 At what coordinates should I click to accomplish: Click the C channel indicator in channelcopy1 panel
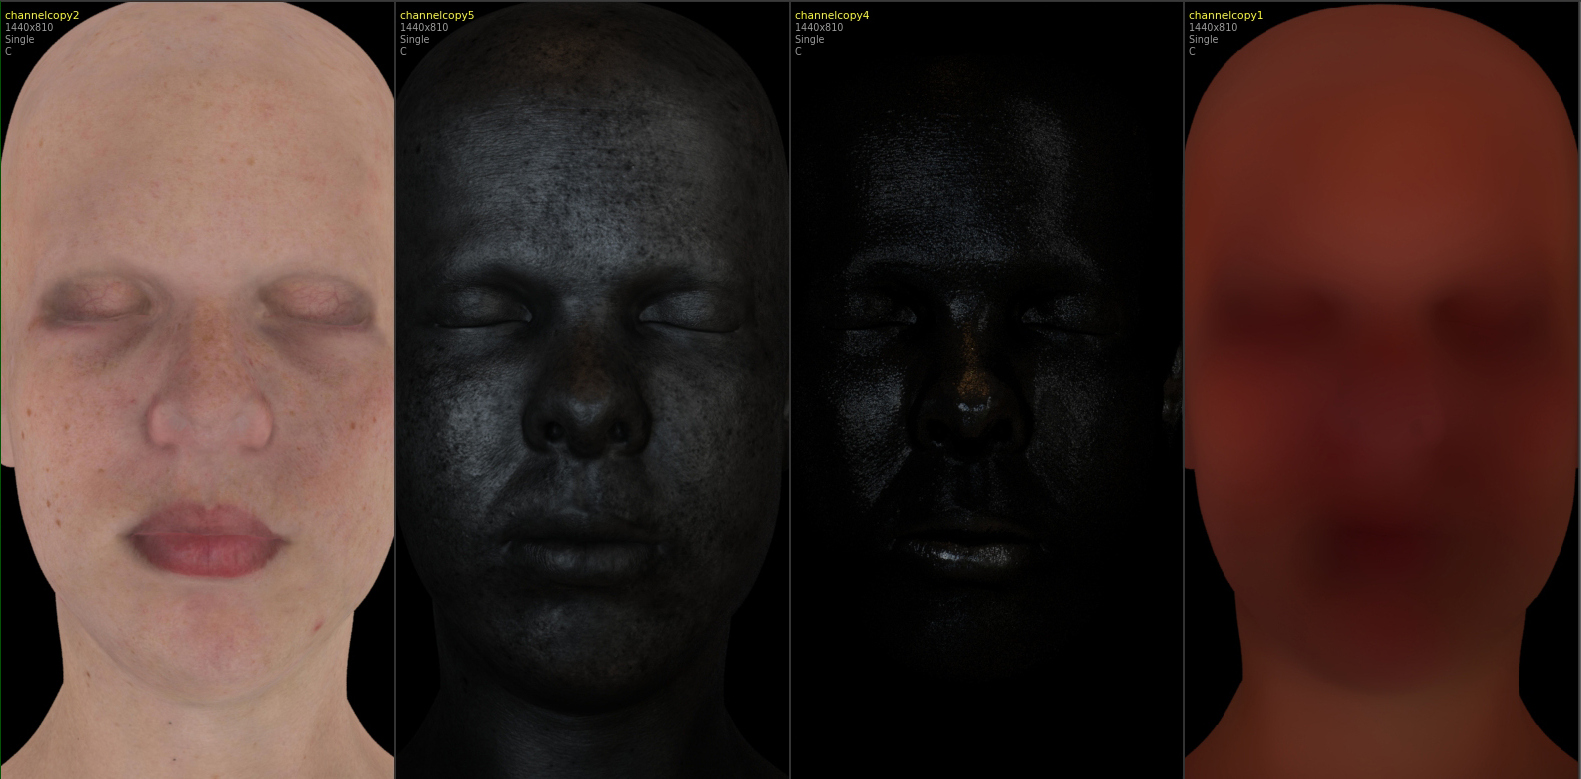pos(1193,52)
